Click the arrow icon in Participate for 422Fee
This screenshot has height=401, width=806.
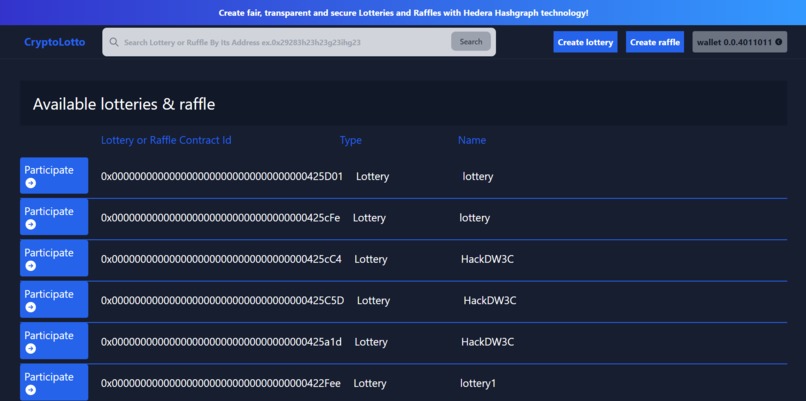tap(31, 390)
